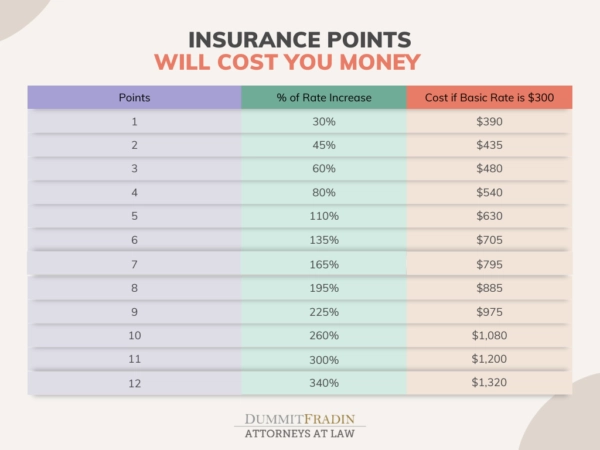Click the 260% rate increase cell
The width and height of the screenshot is (600, 450).
click(x=323, y=335)
